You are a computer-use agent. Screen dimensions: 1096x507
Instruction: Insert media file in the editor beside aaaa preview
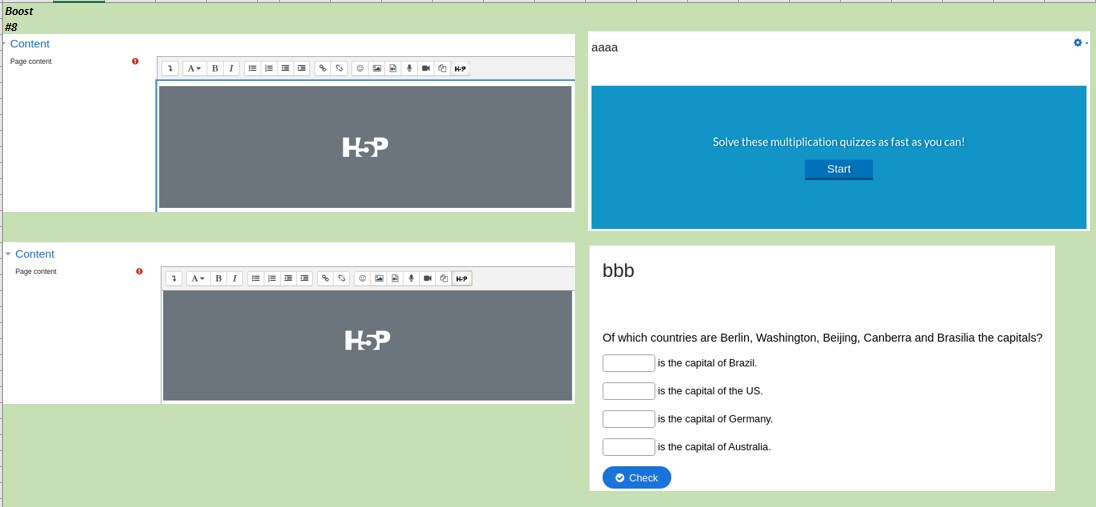(x=393, y=69)
